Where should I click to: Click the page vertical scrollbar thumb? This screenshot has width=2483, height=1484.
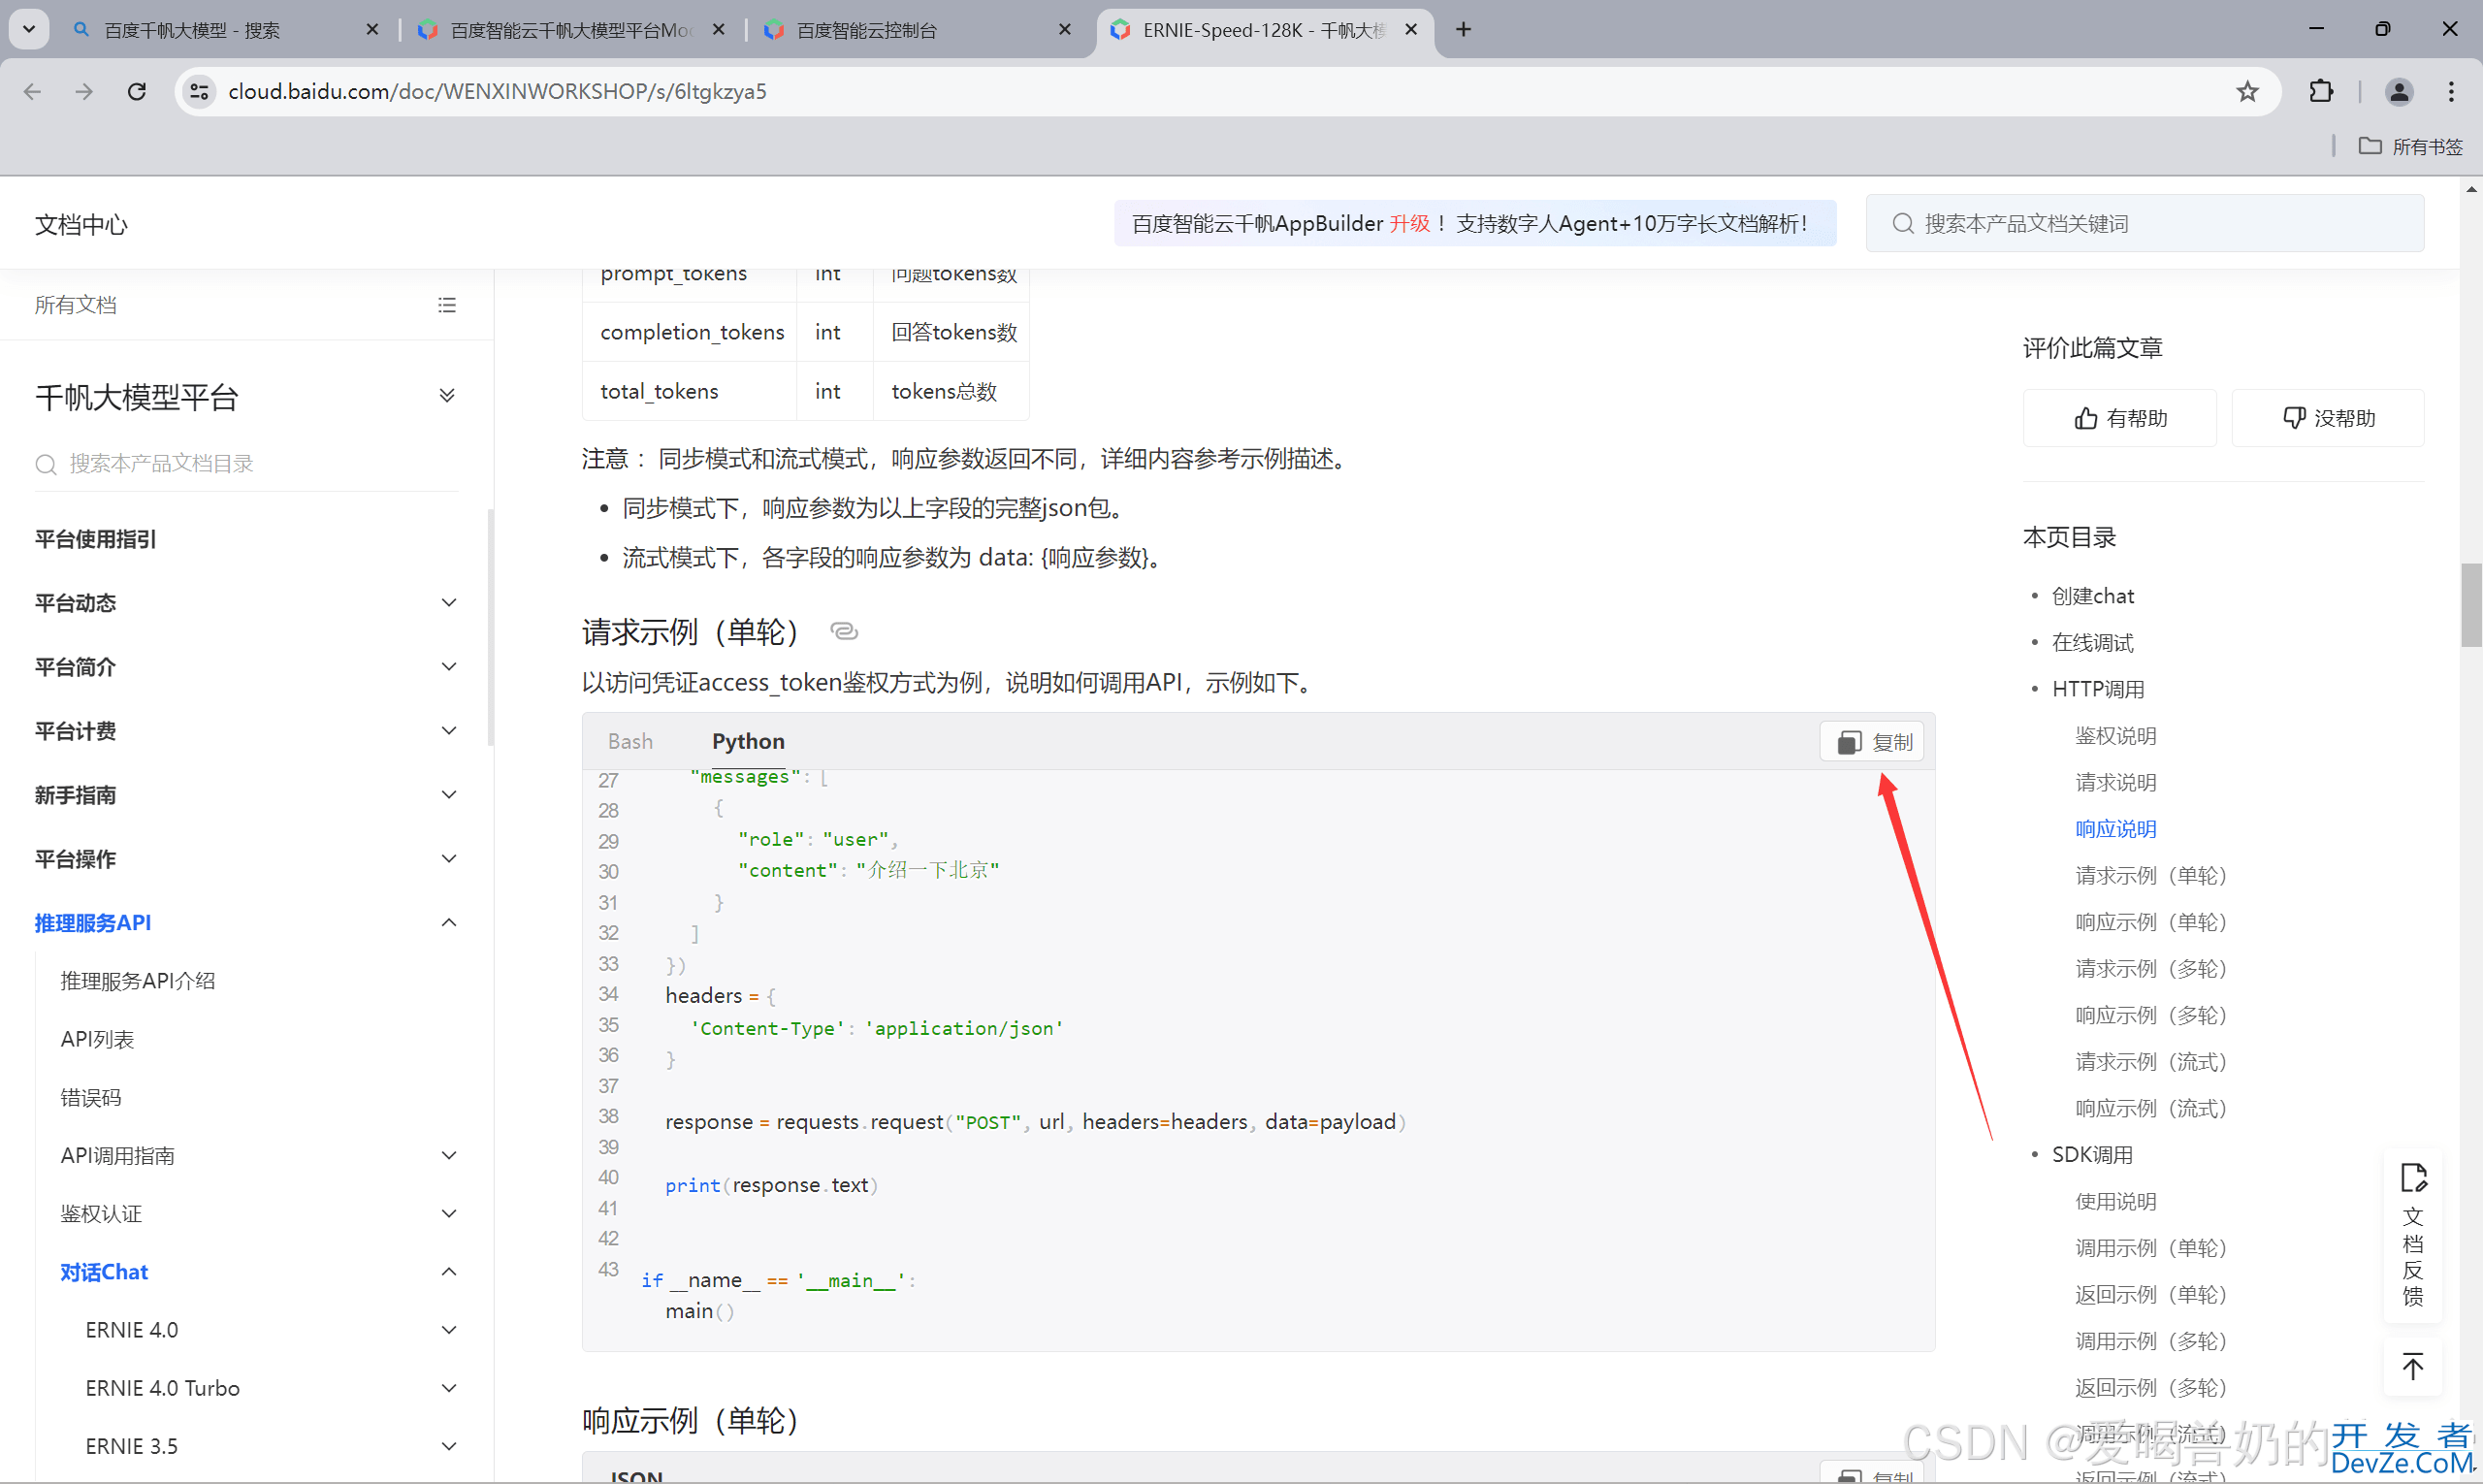point(2471,605)
